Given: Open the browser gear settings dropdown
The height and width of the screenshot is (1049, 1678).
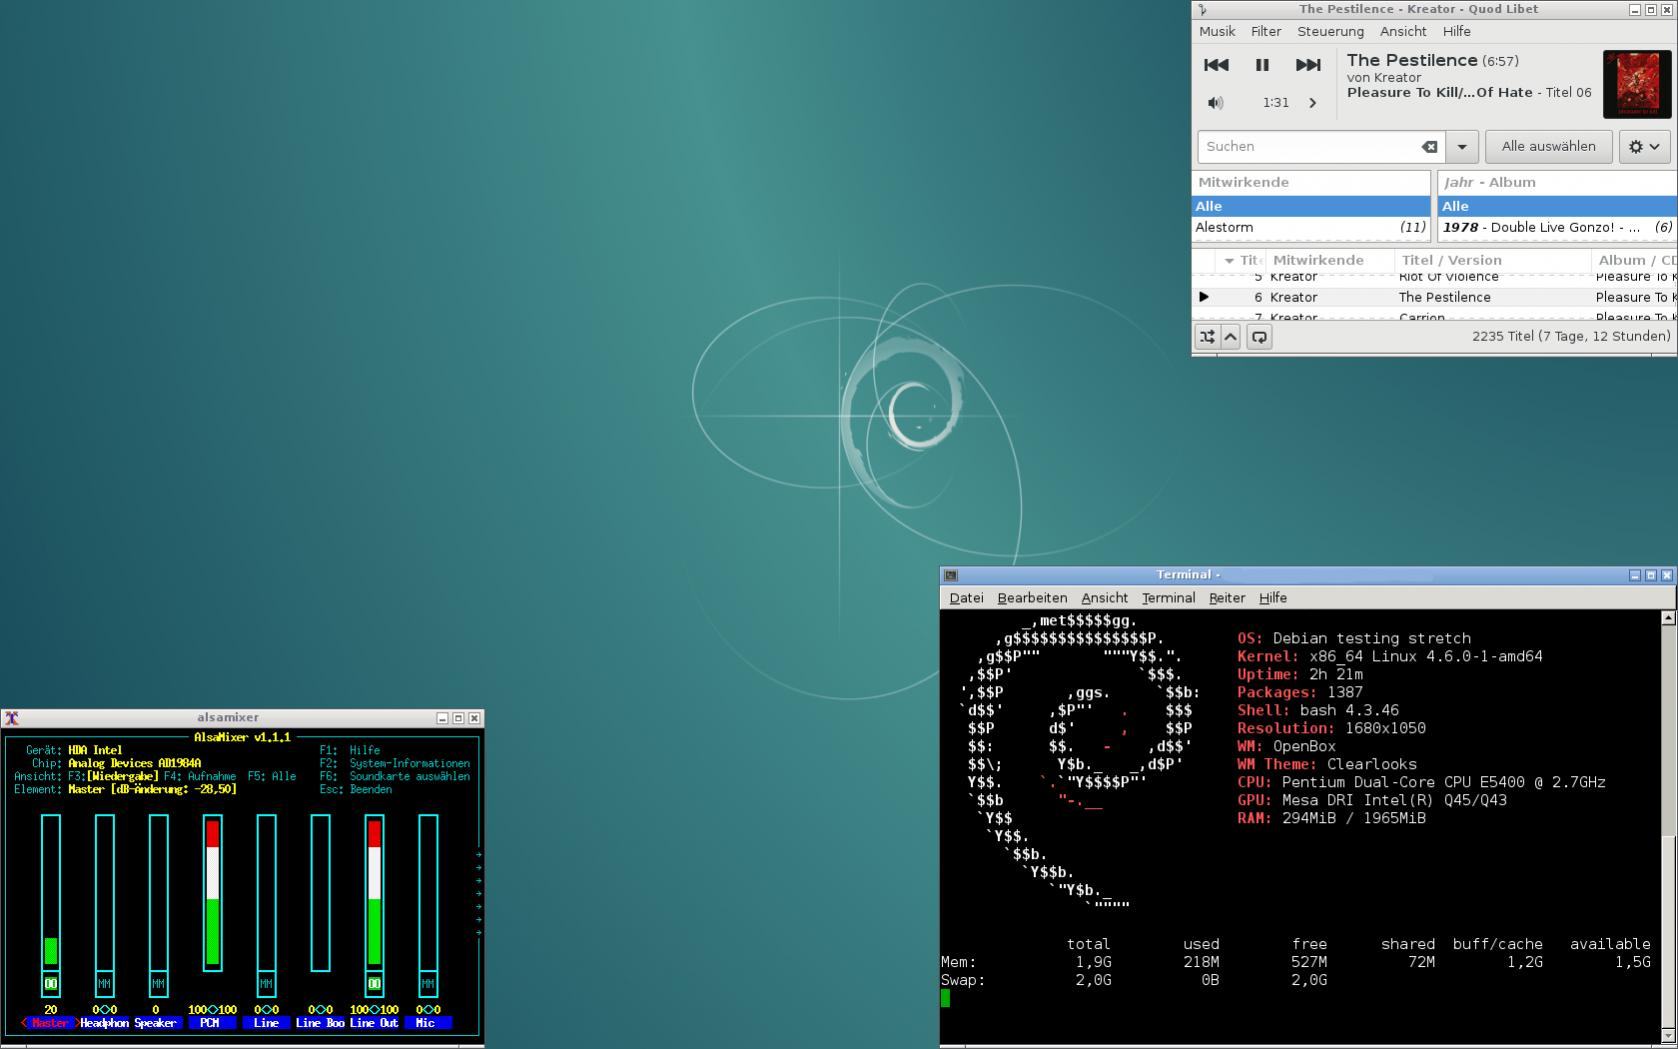Looking at the screenshot, I should (x=1644, y=146).
